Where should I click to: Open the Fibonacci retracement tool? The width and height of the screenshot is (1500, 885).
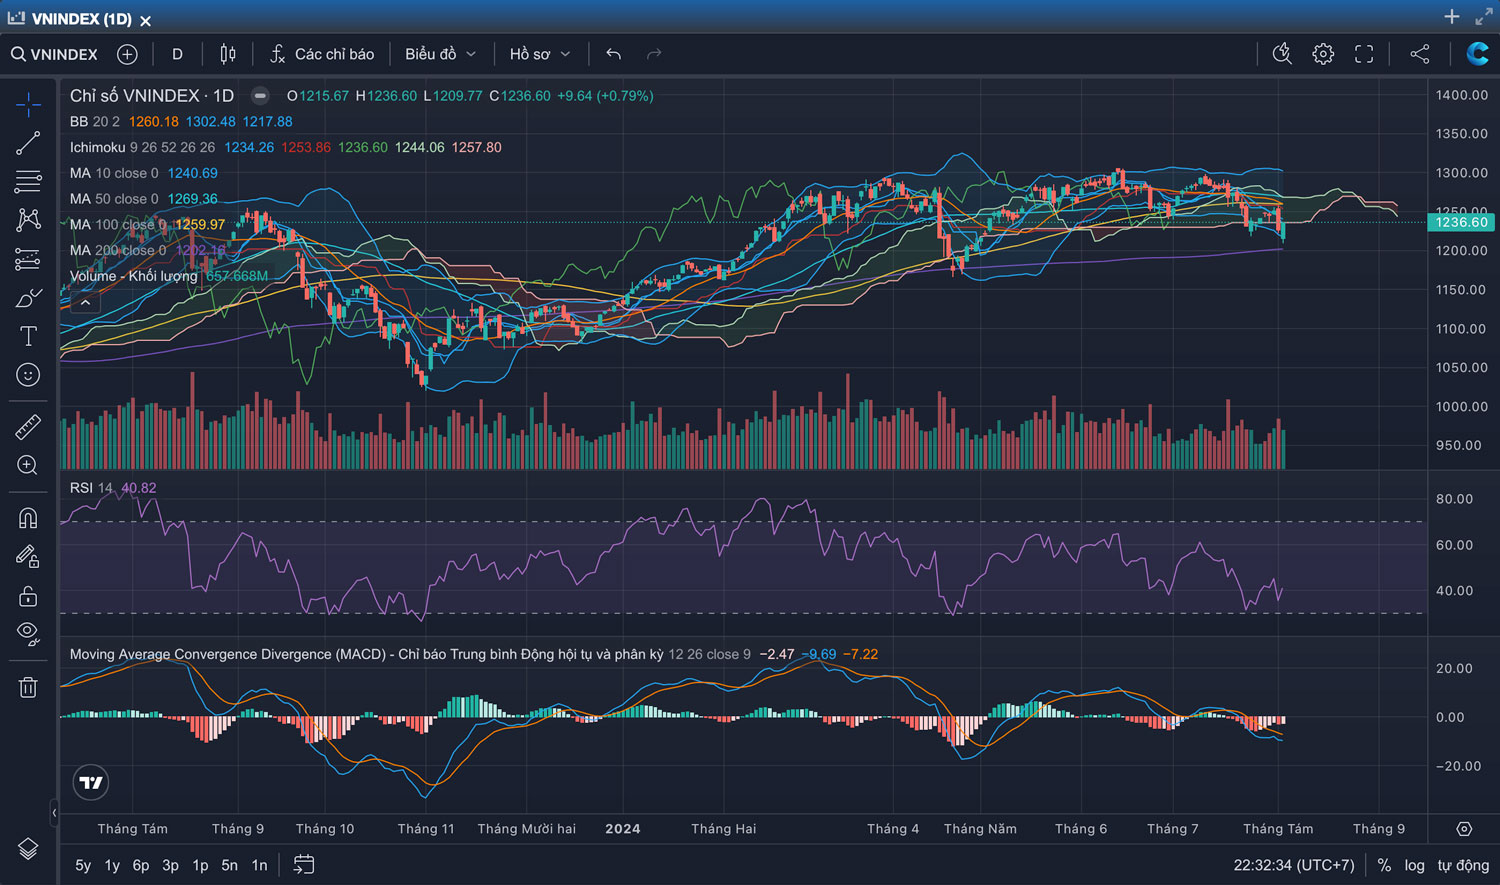(x=28, y=181)
